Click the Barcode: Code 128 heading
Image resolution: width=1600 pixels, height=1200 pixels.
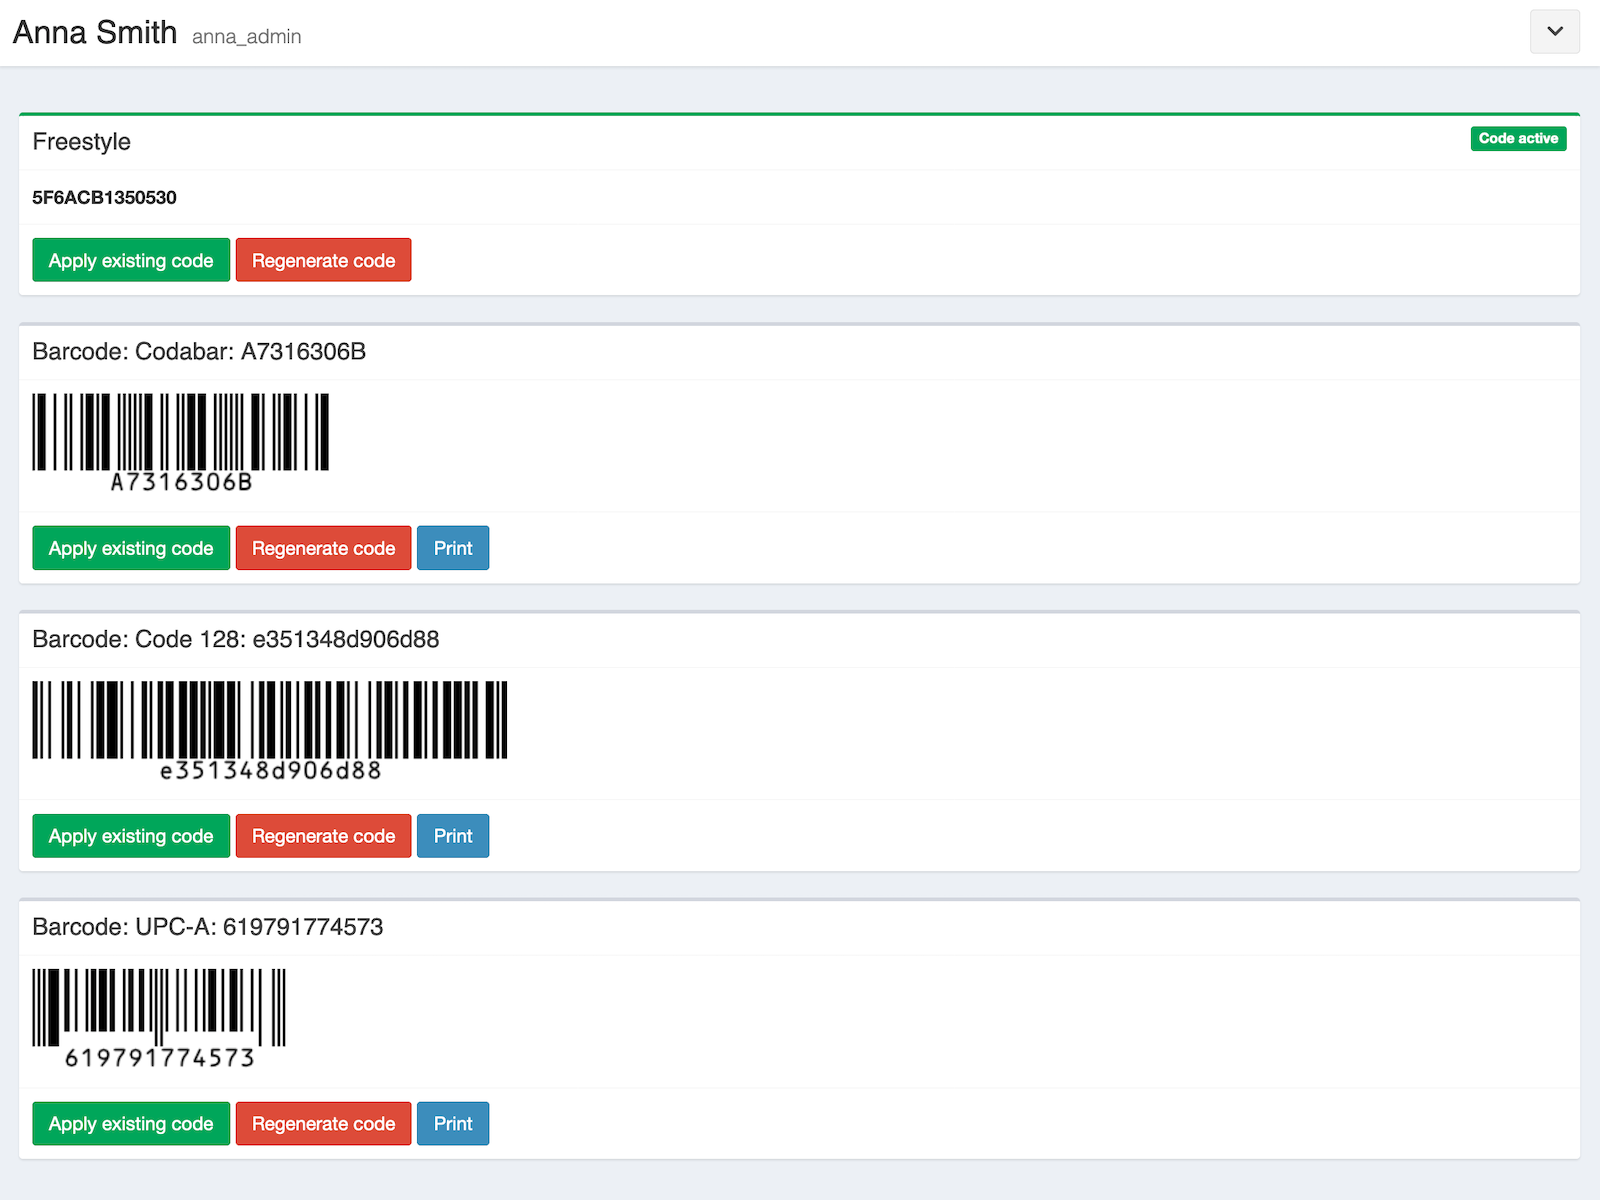236,639
